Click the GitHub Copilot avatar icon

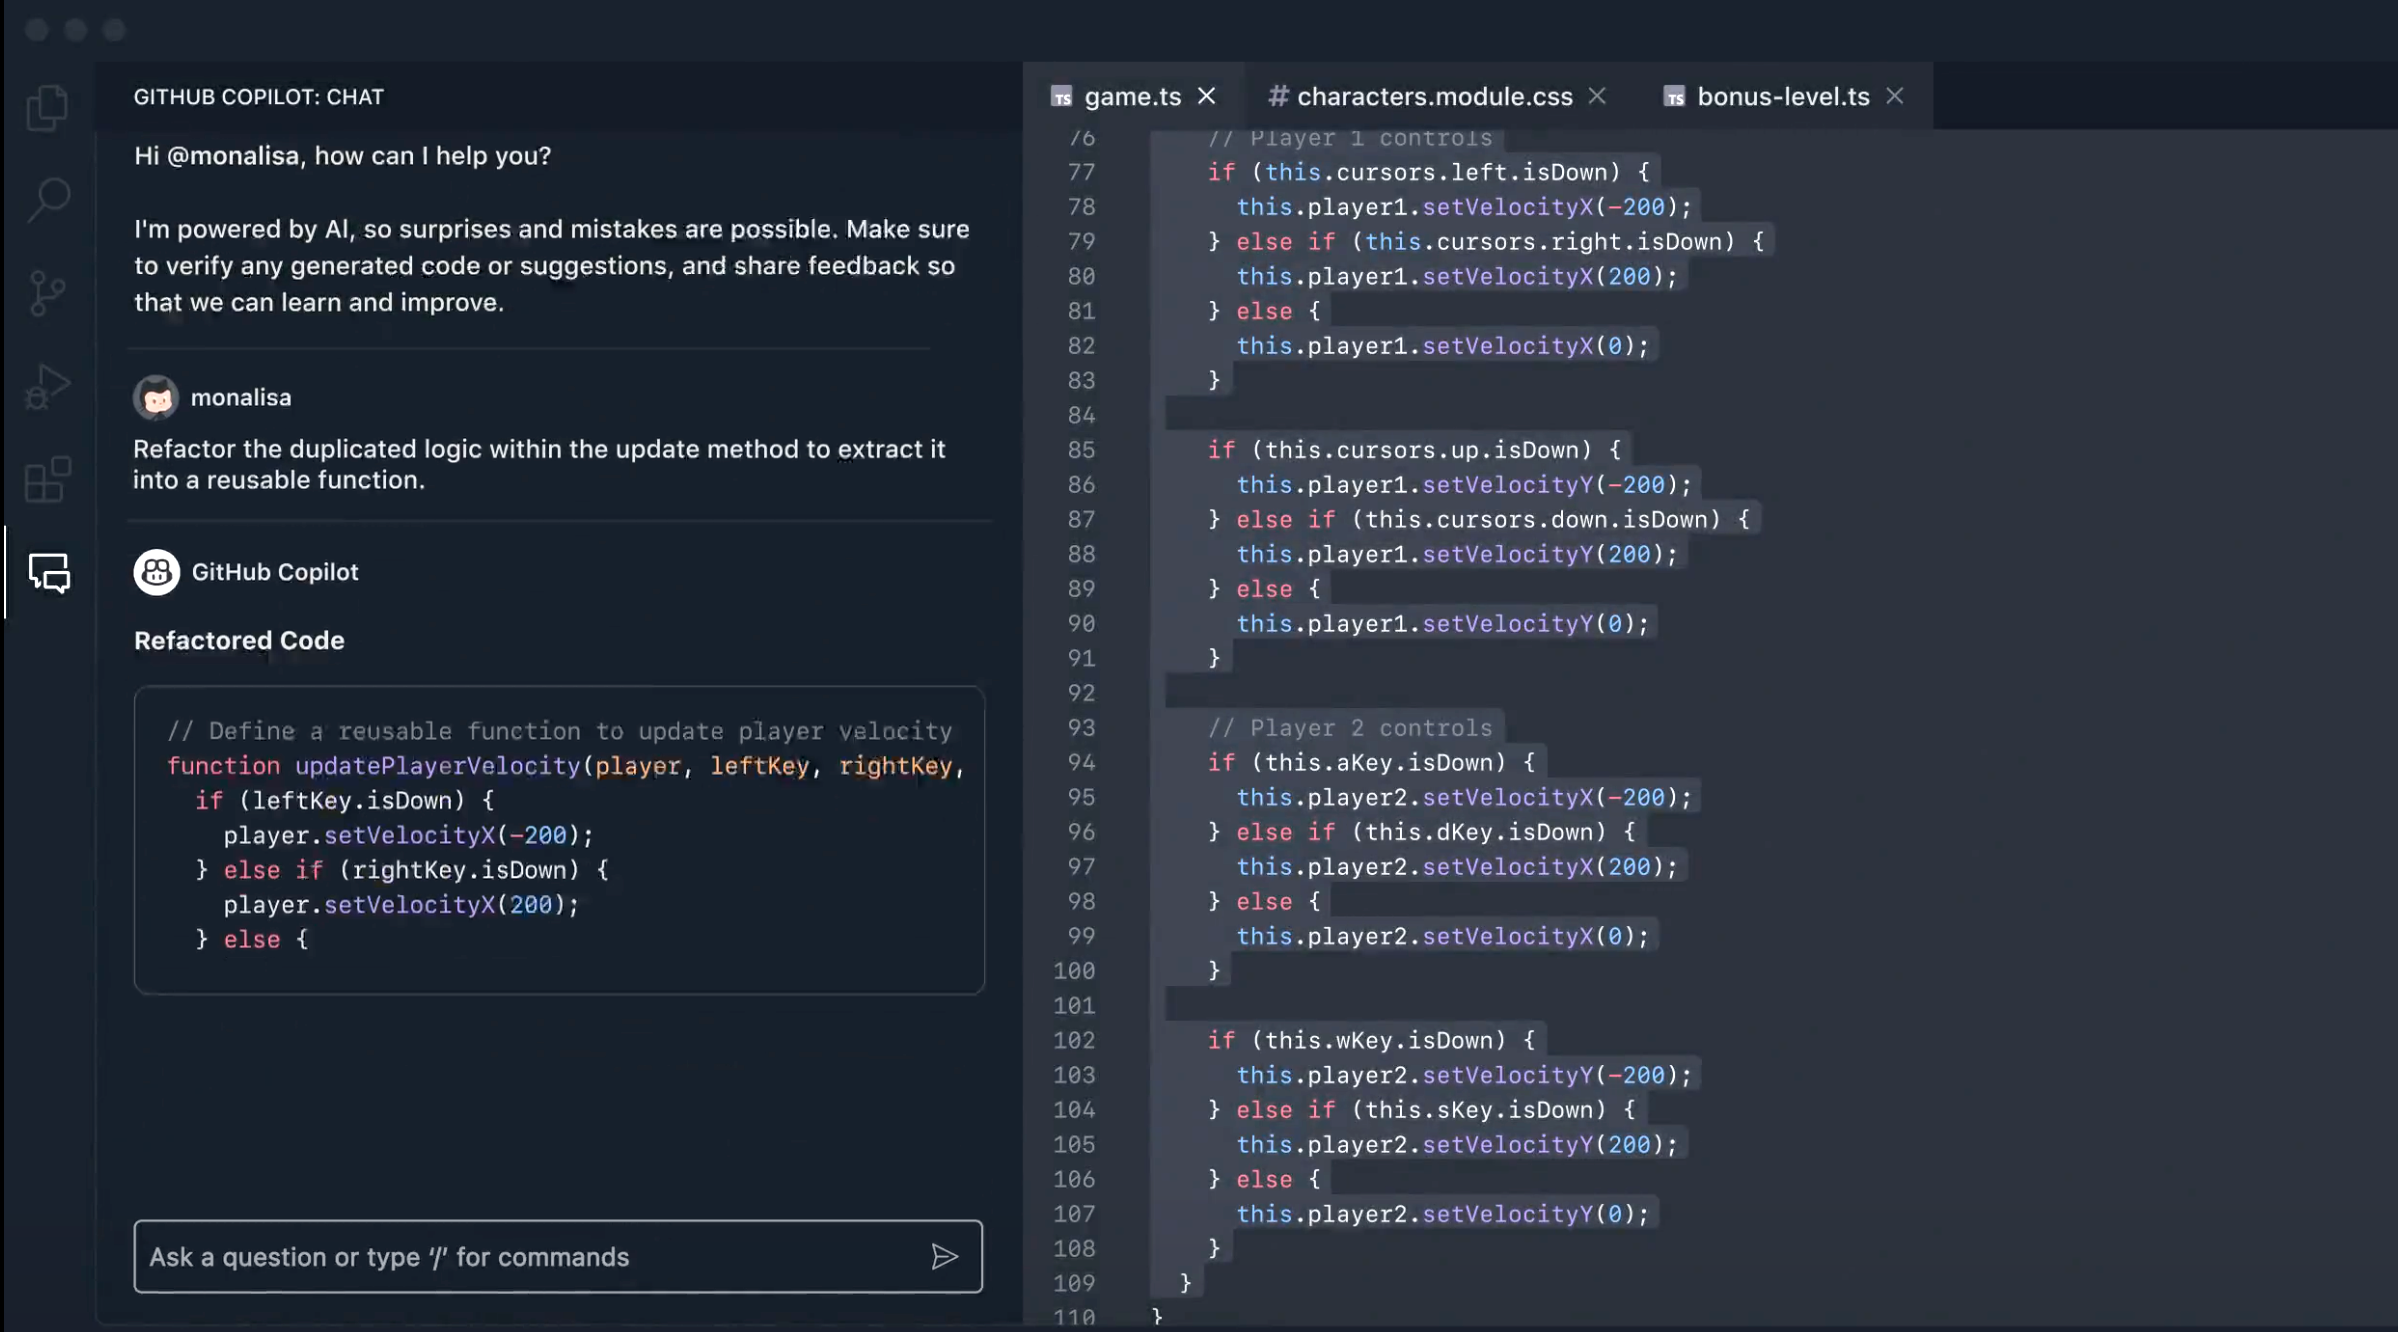tap(157, 572)
